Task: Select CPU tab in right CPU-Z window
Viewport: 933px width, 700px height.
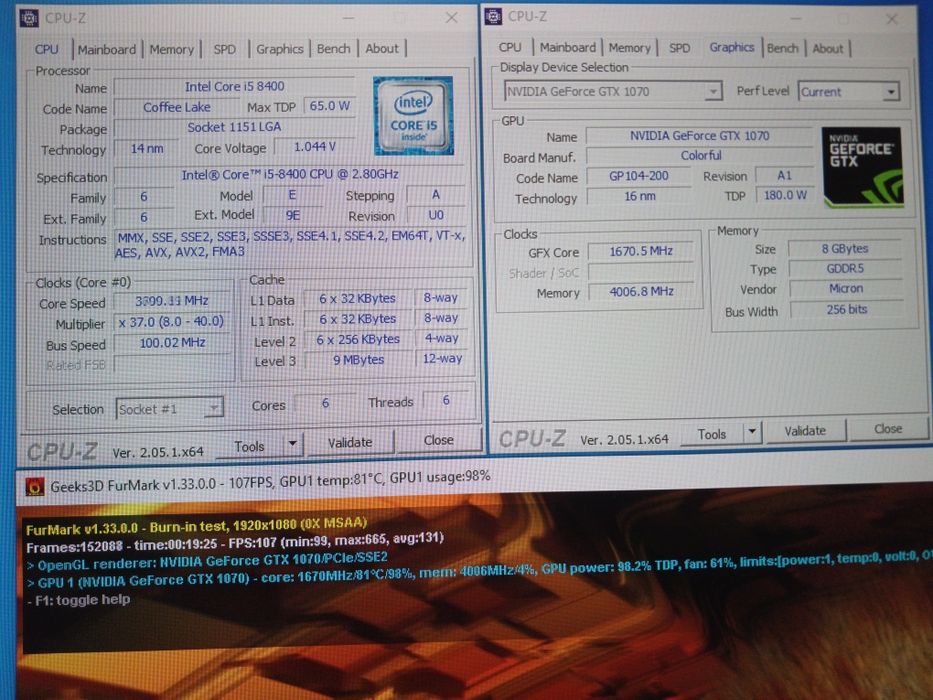Action: pos(510,47)
